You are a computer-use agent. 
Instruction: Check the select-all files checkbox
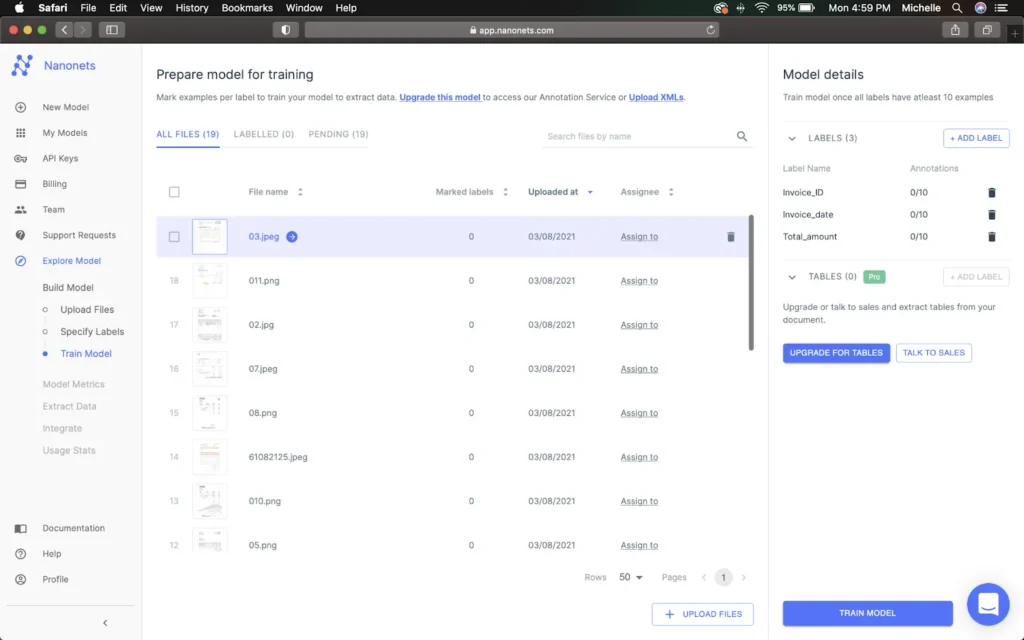(174, 191)
